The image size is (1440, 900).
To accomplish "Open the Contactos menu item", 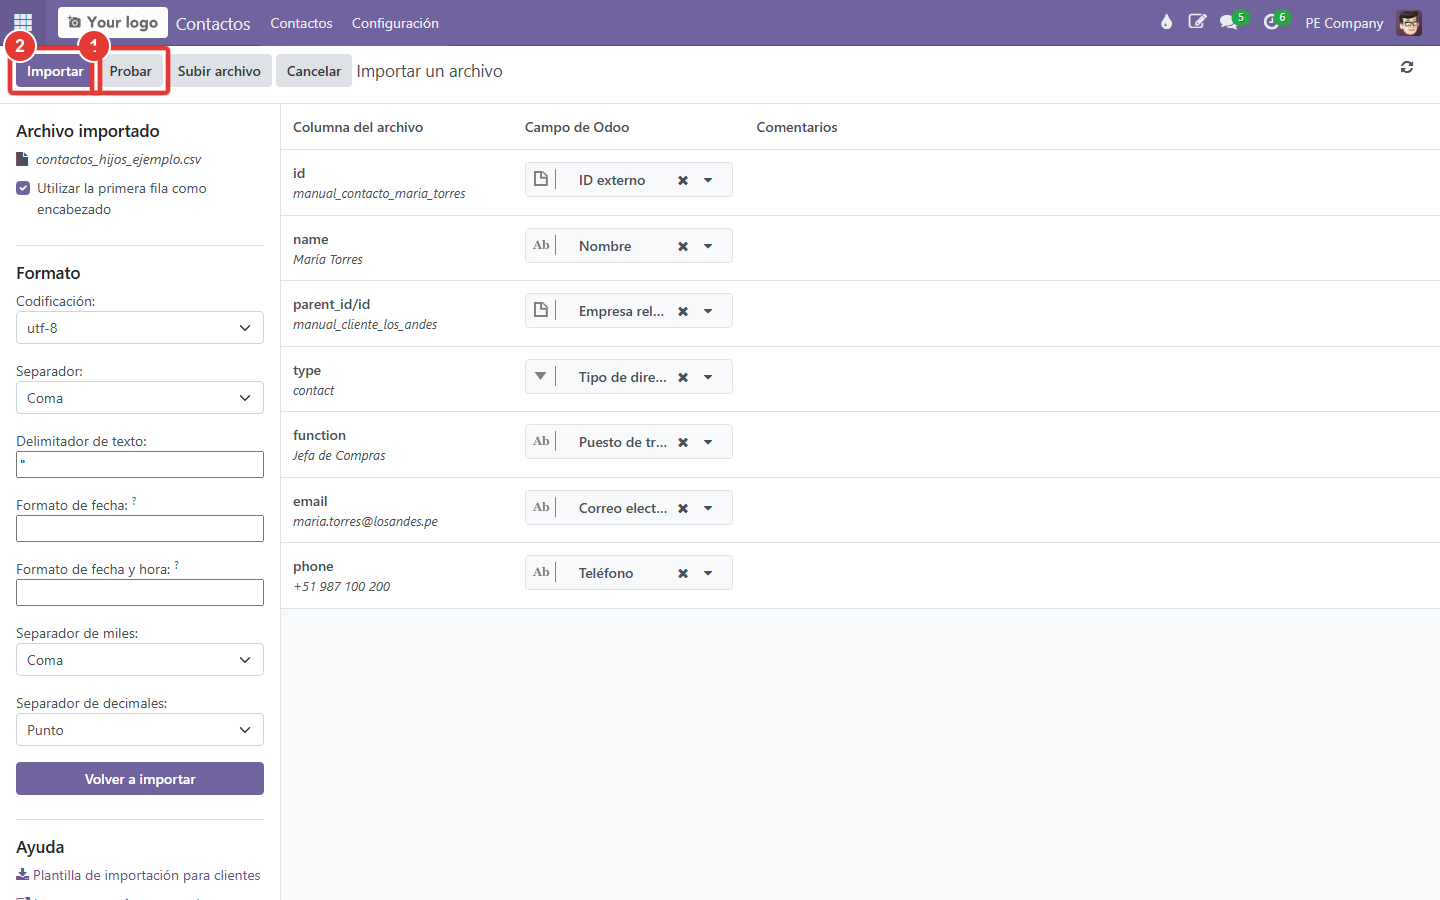I will [x=301, y=23].
